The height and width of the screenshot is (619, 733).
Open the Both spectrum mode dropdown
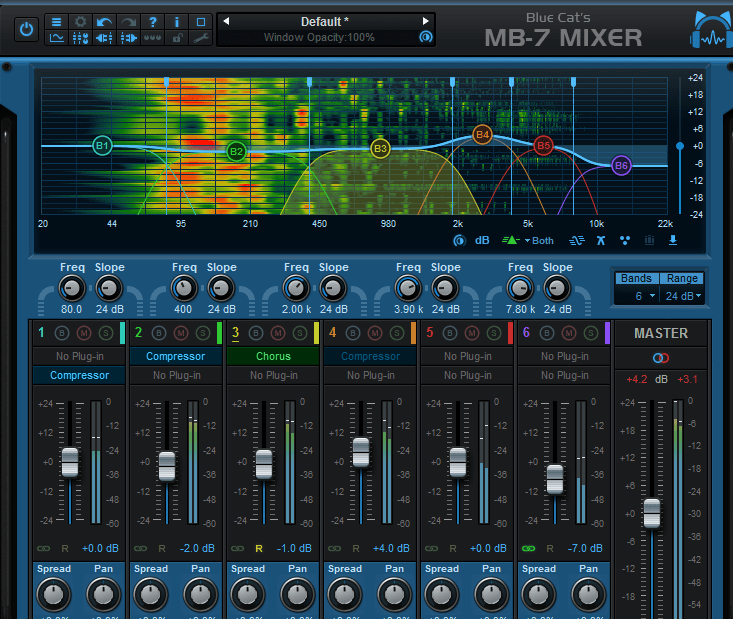tap(539, 241)
